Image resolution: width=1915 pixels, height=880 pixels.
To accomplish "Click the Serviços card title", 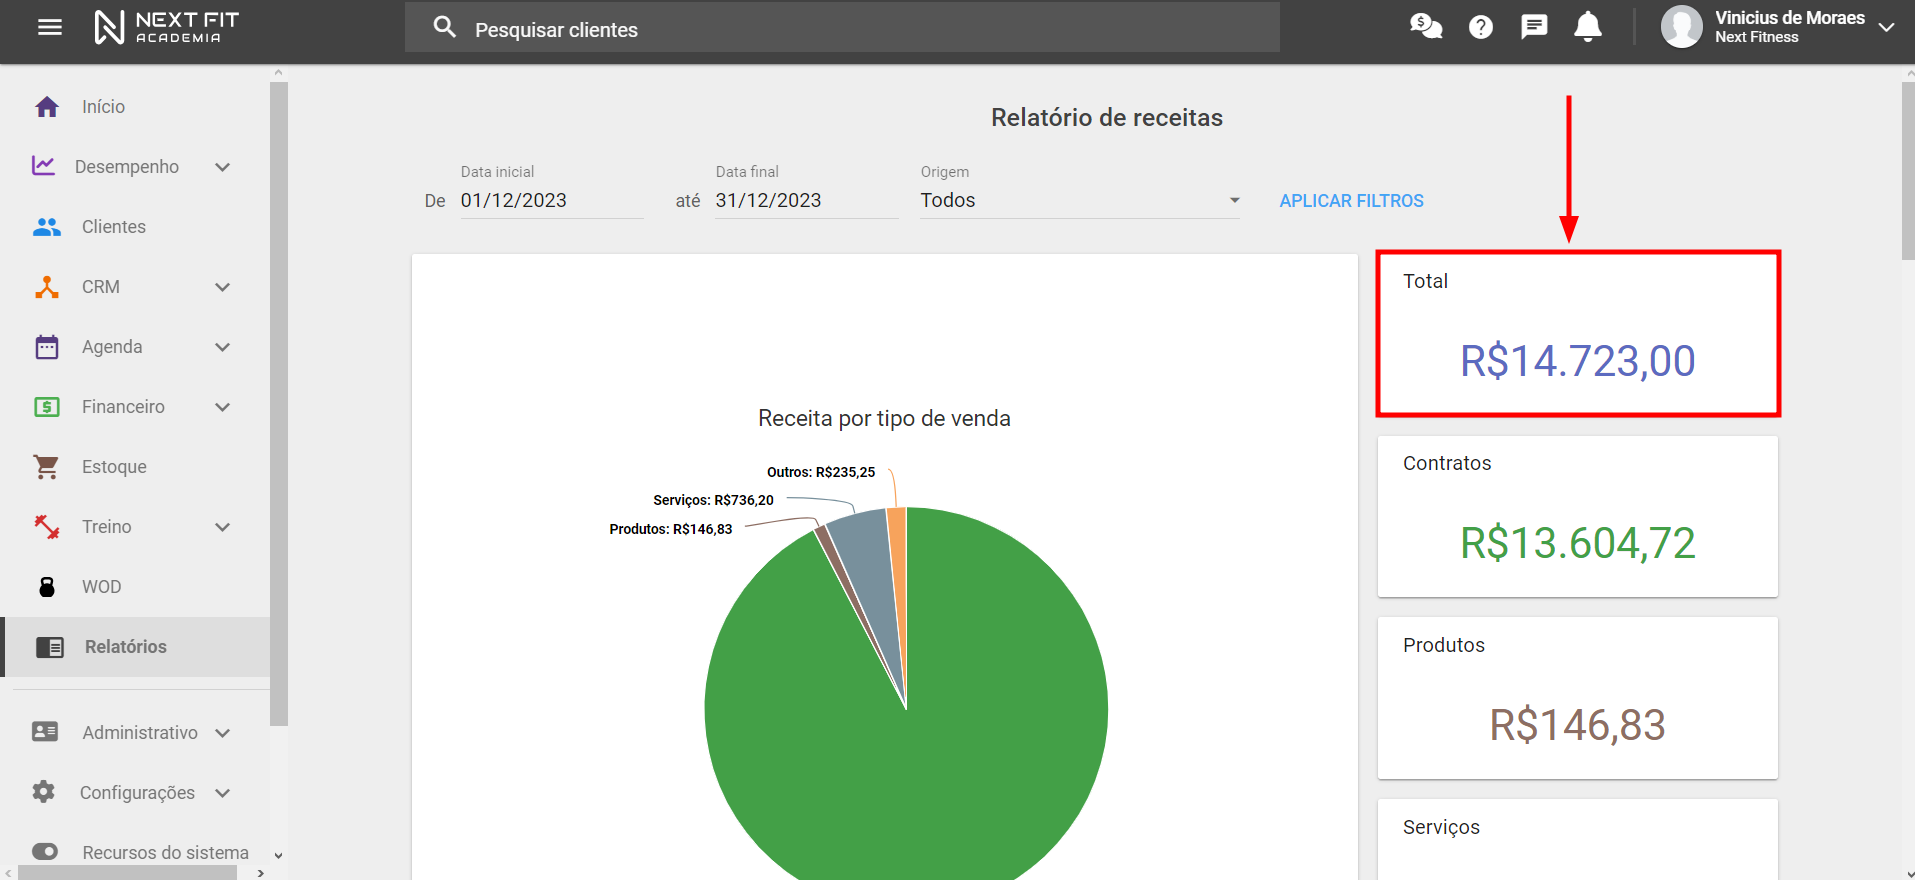I will tap(1441, 827).
